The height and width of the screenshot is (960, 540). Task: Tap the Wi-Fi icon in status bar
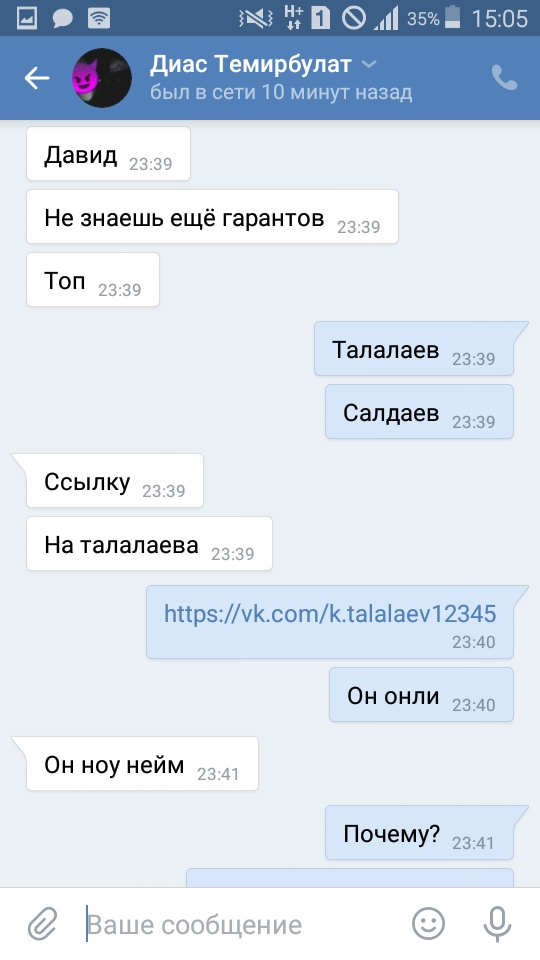99,18
